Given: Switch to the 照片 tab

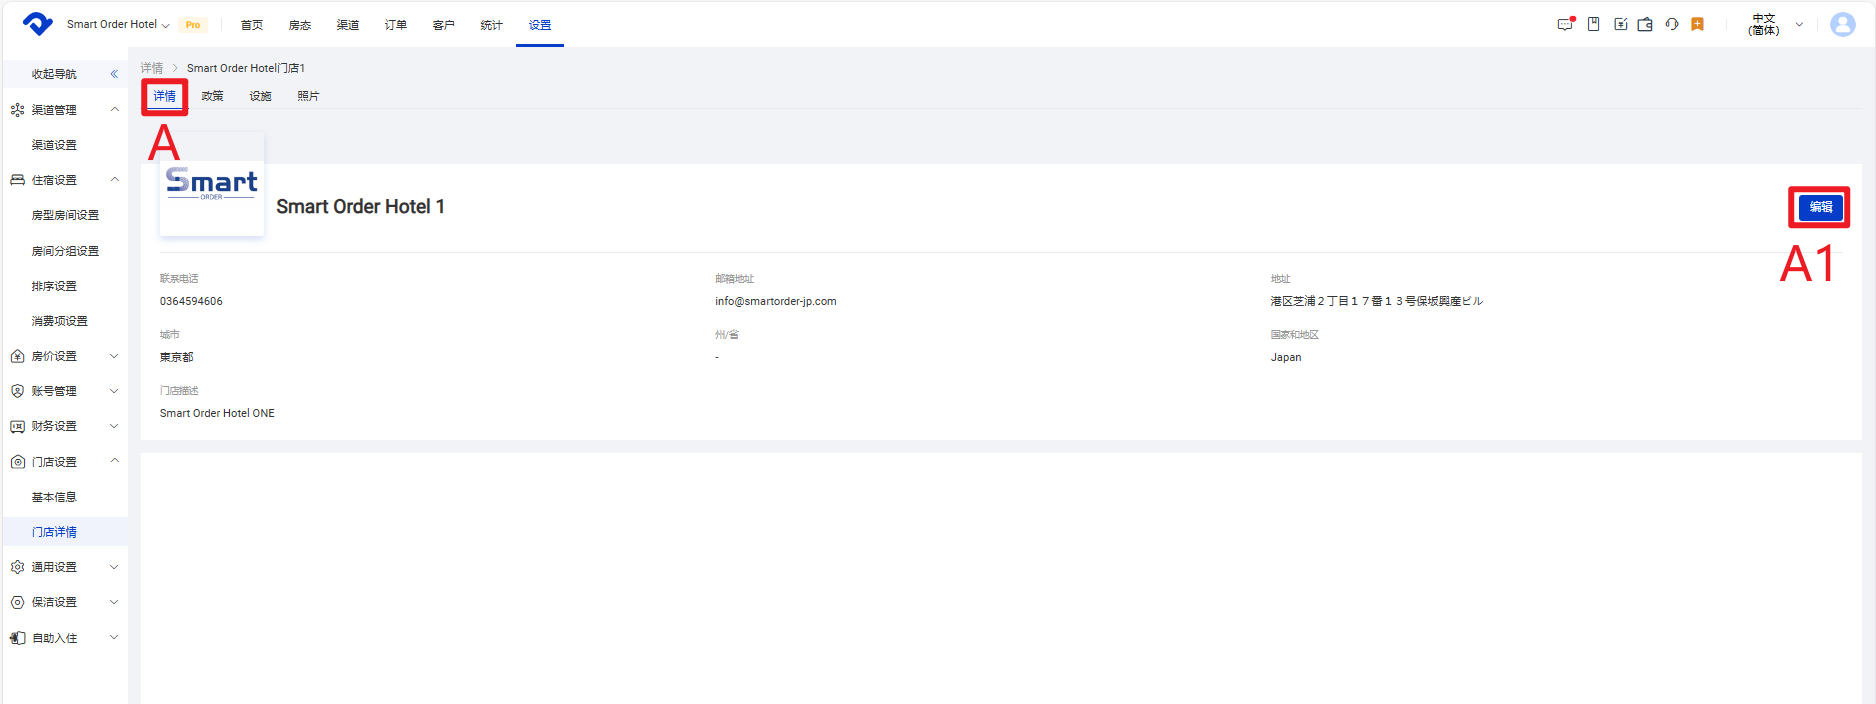Looking at the screenshot, I should tap(308, 96).
